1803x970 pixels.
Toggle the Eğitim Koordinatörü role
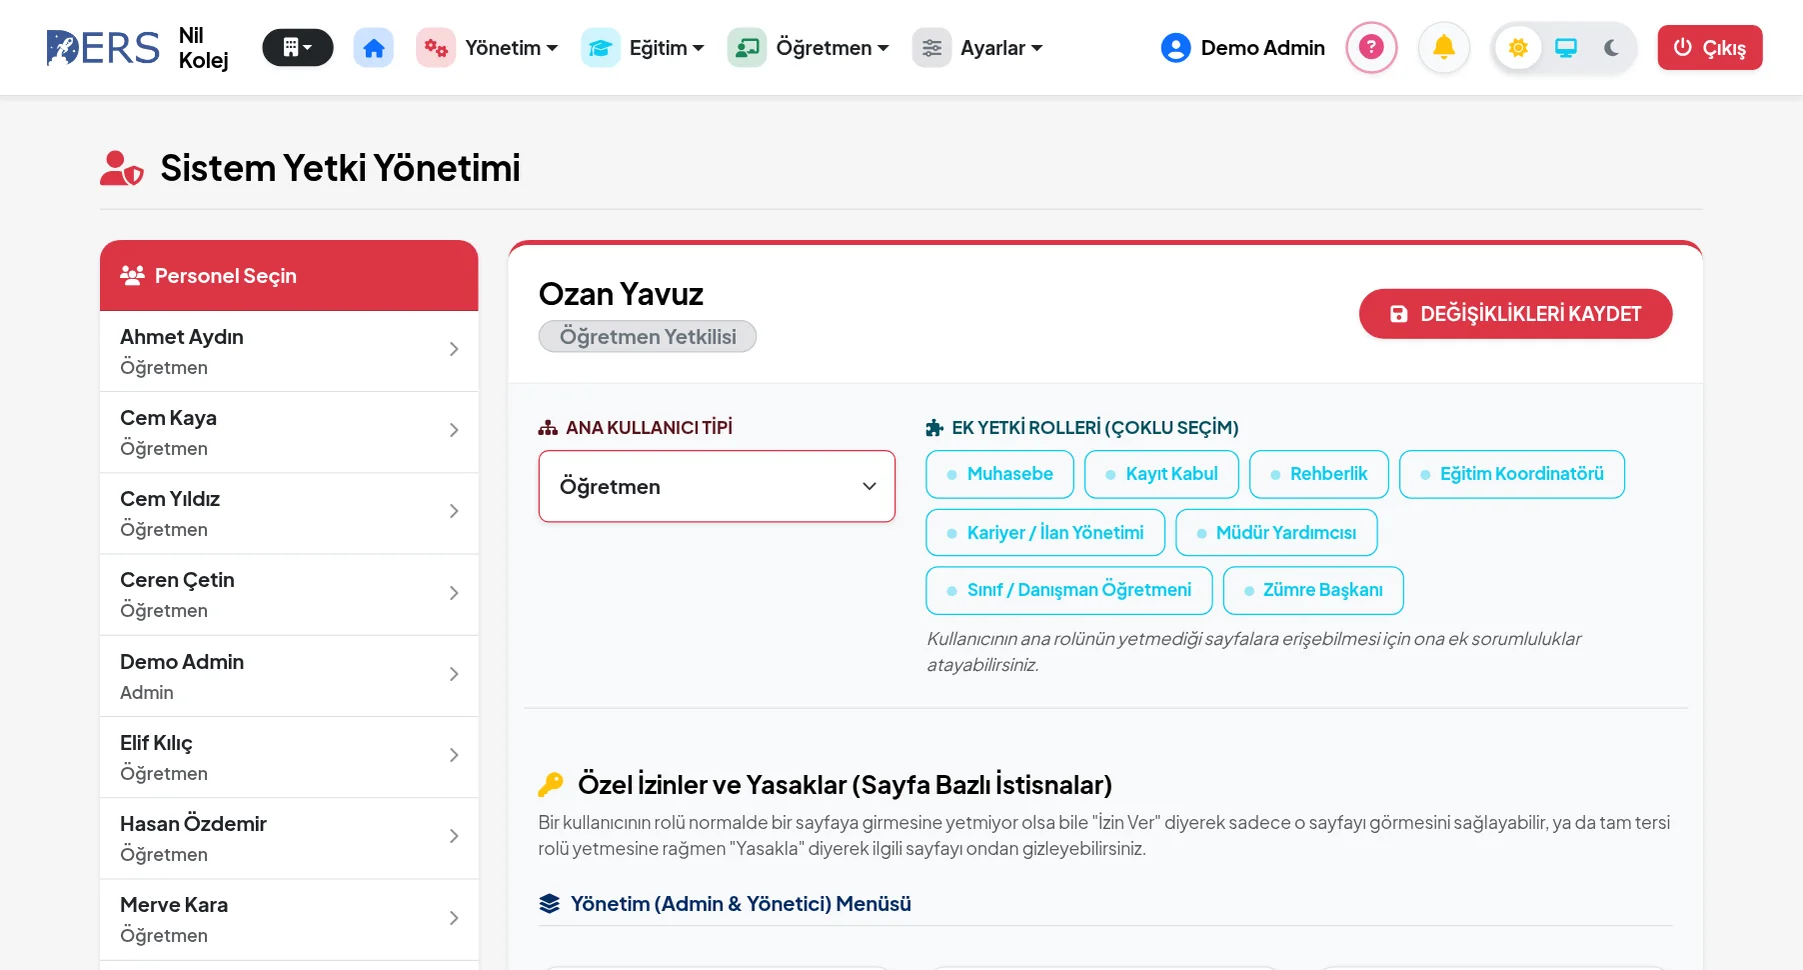[x=1512, y=474]
